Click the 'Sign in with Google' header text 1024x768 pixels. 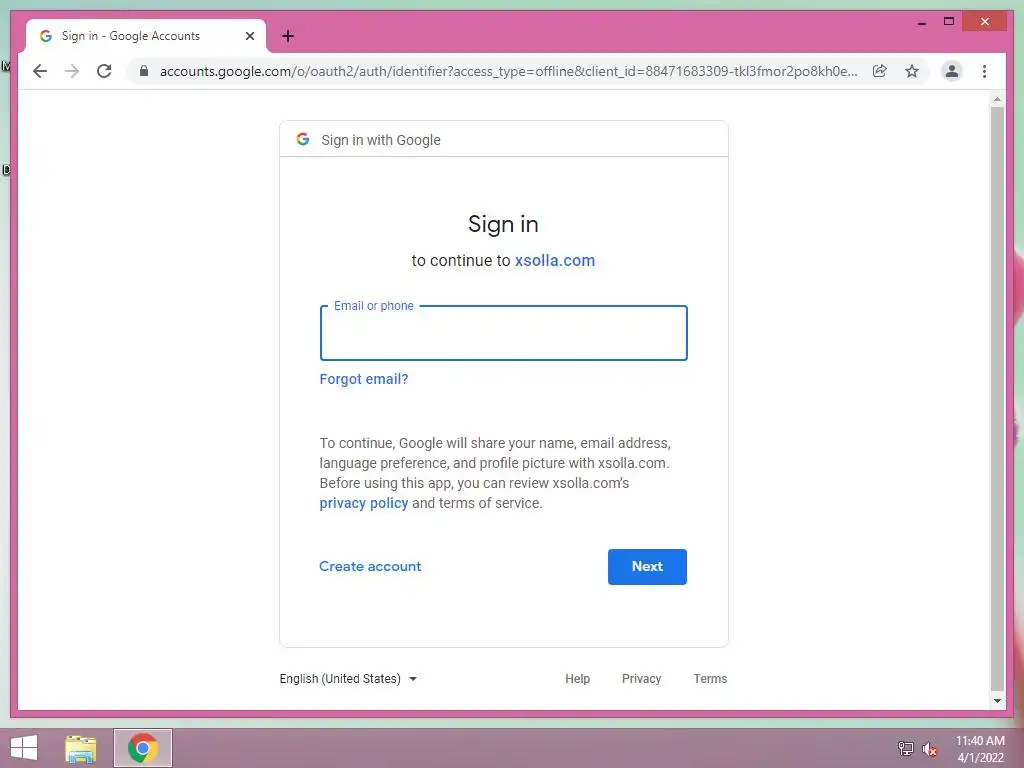point(381,140)
